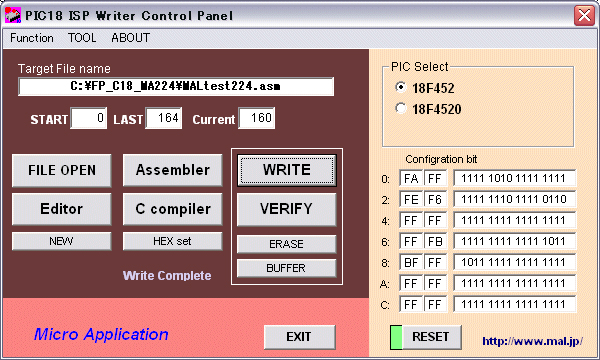Click the PIC18 ISP Writer title bar icon
The width and height of the screenshot is (600, 360).
(13, 16)
